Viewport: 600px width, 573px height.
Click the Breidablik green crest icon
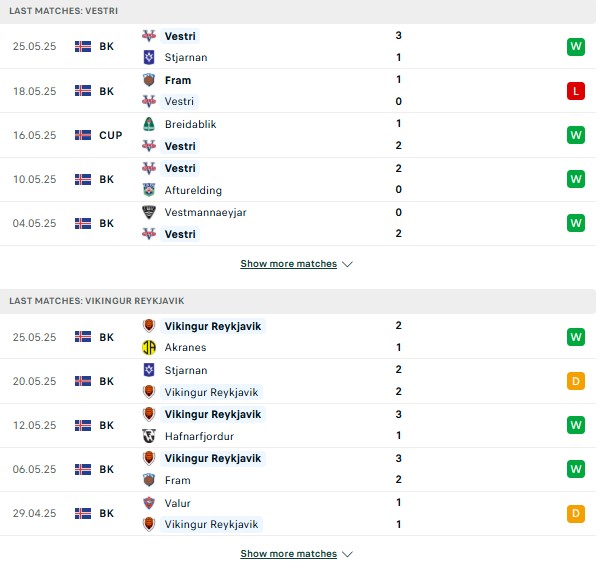pos(149,124)
